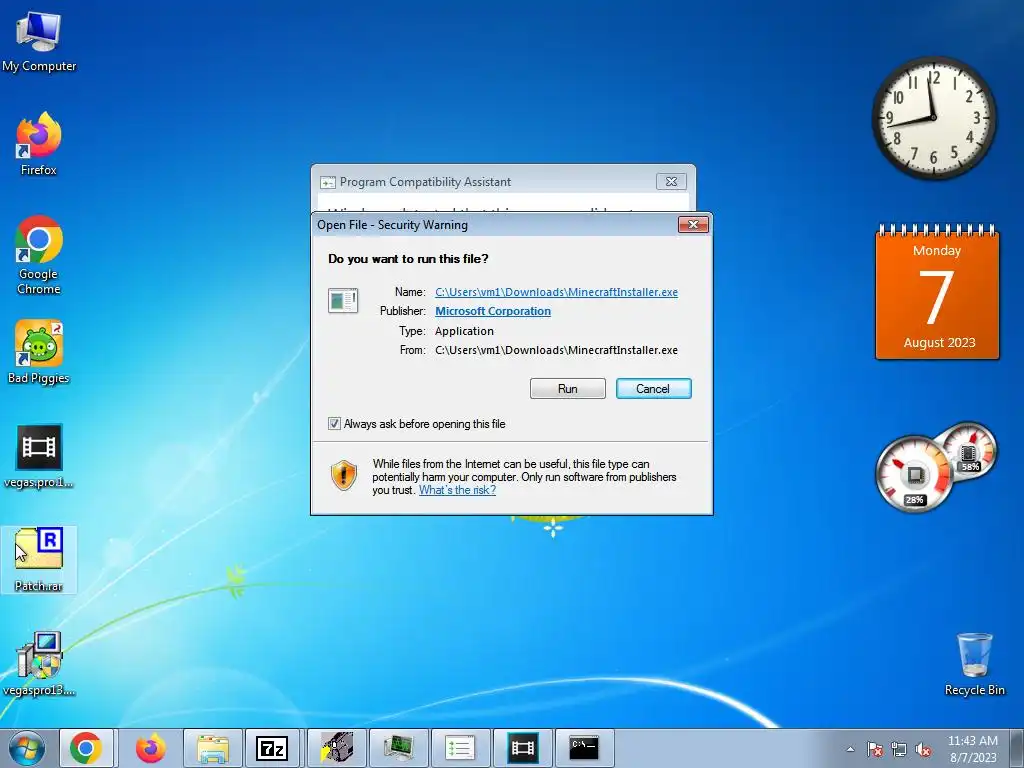Image resolution: width=1024 pixels, height=768 pixels.
Task: Open Chrome from the taskbar
Action: [x=86, y=748]
